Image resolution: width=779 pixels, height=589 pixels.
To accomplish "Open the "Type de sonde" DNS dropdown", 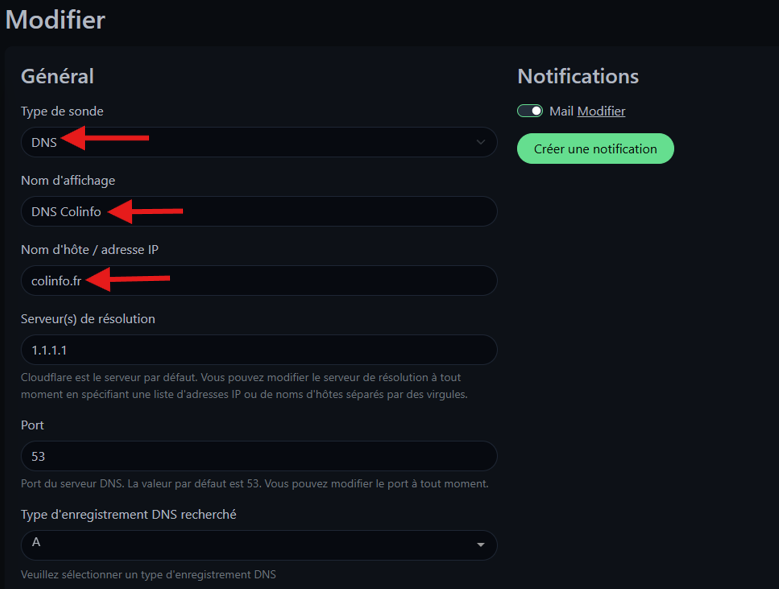I will [x=258, y=142].
